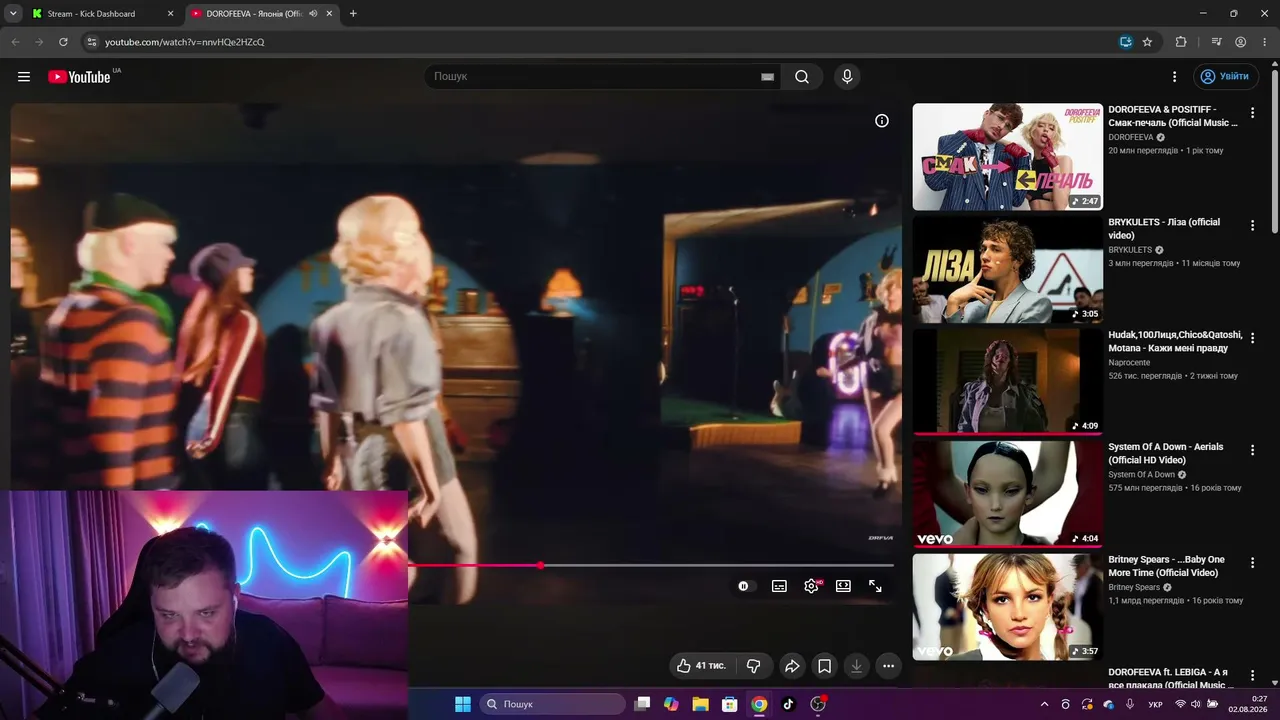Play the Britney Spears vevo thumbnail
1280x720 pixels.
pyautogui.click(x=1007, y=607)
